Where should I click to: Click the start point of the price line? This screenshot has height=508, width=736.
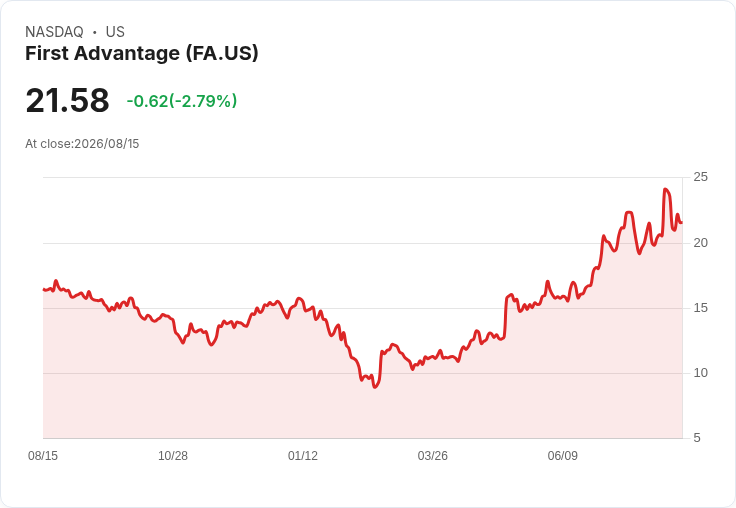point(44,290)
